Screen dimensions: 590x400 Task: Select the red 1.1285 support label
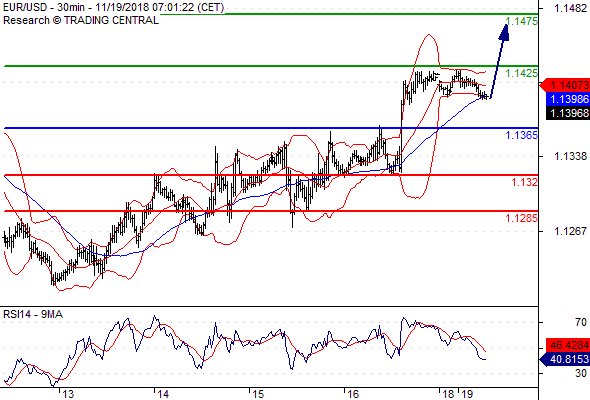tap(522, 218)
